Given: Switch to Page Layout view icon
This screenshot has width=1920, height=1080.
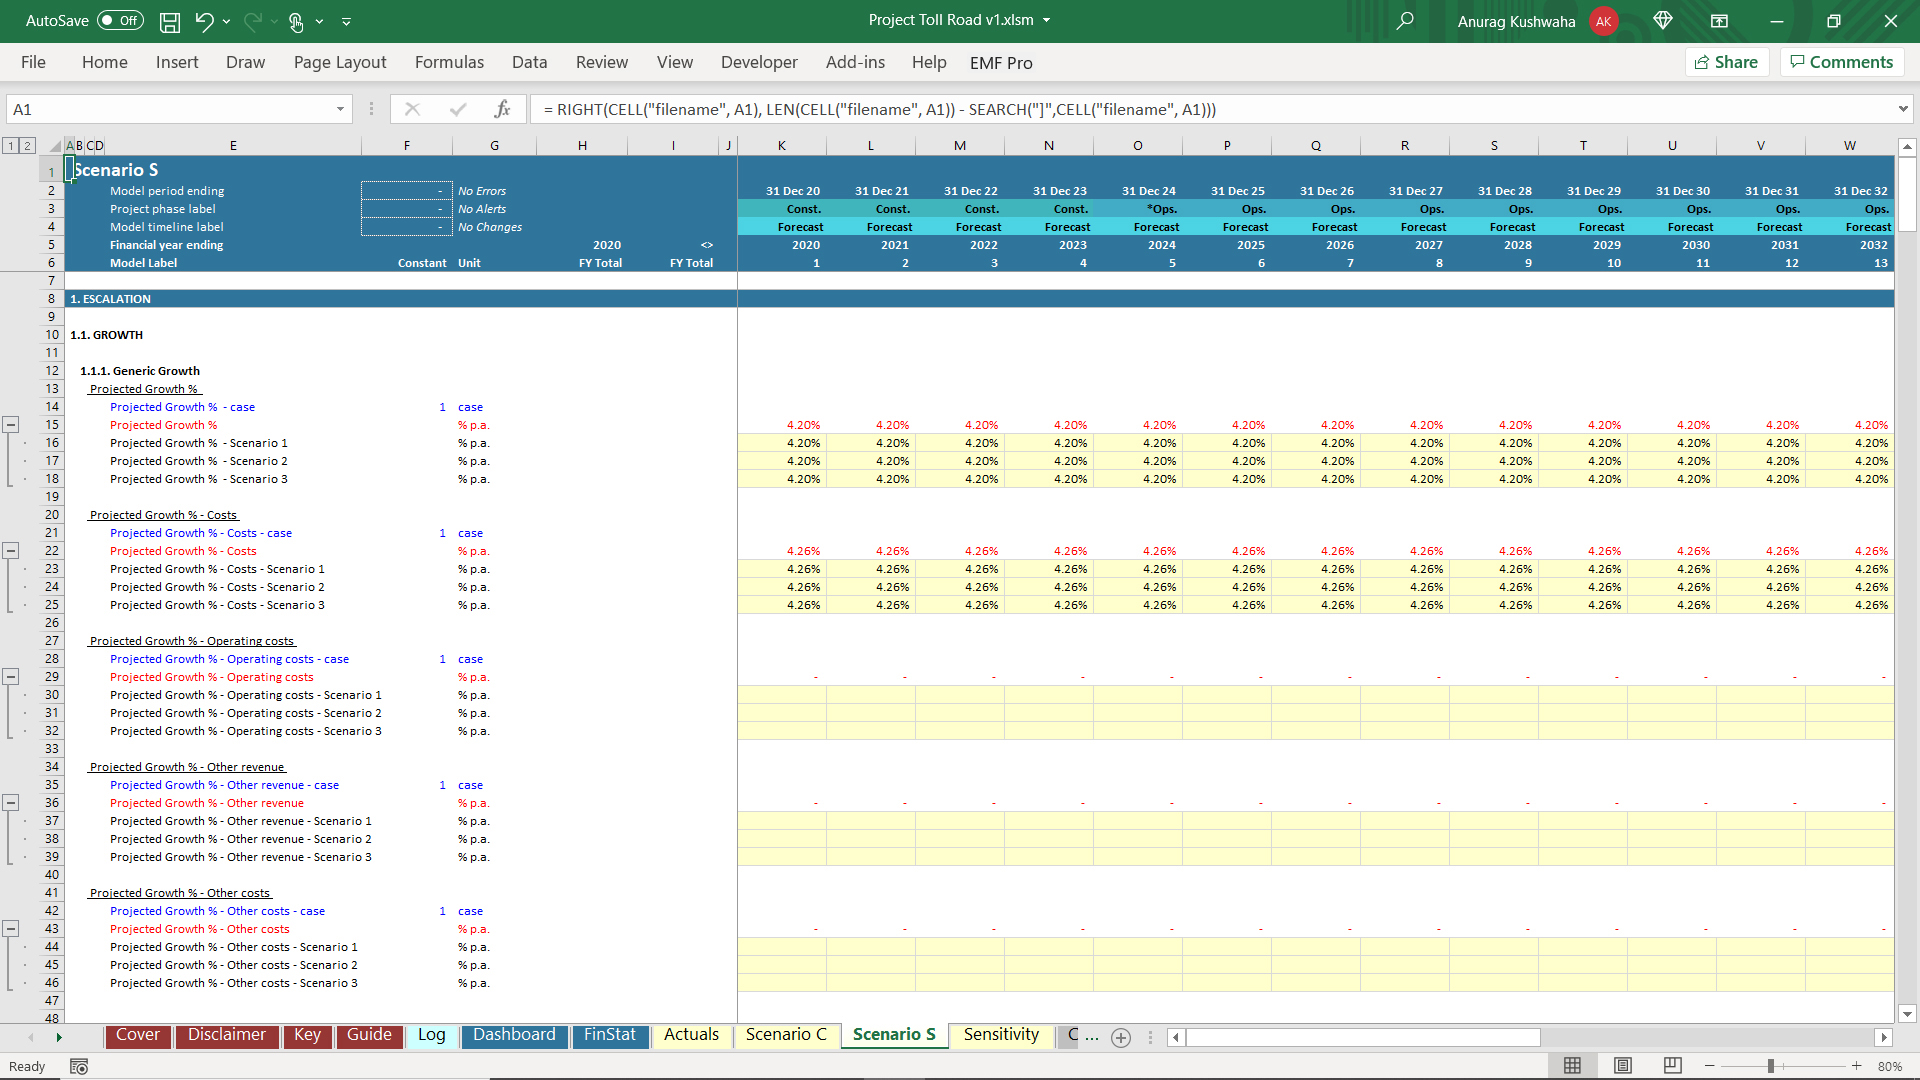Looking at the screenshot, I should click(x=1623, y=1066).
